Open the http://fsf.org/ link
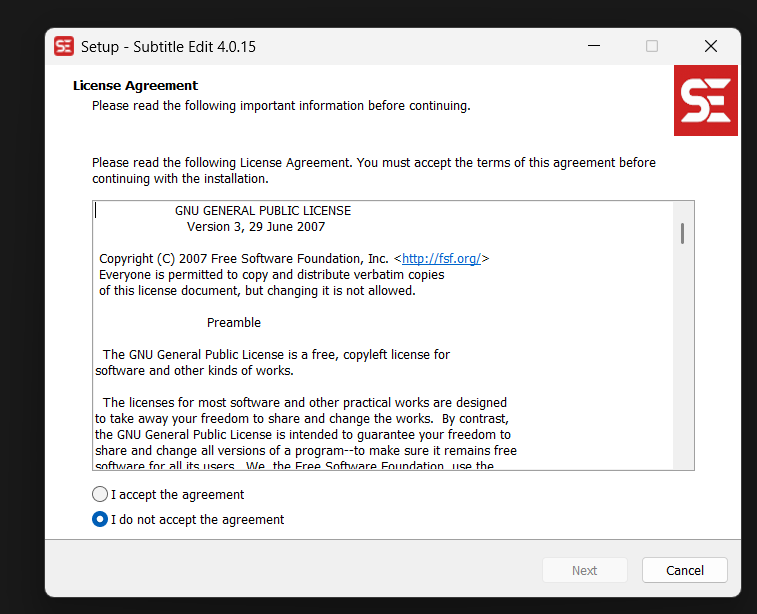The height and width of the screenshot is (614, 757). point(441,258)
